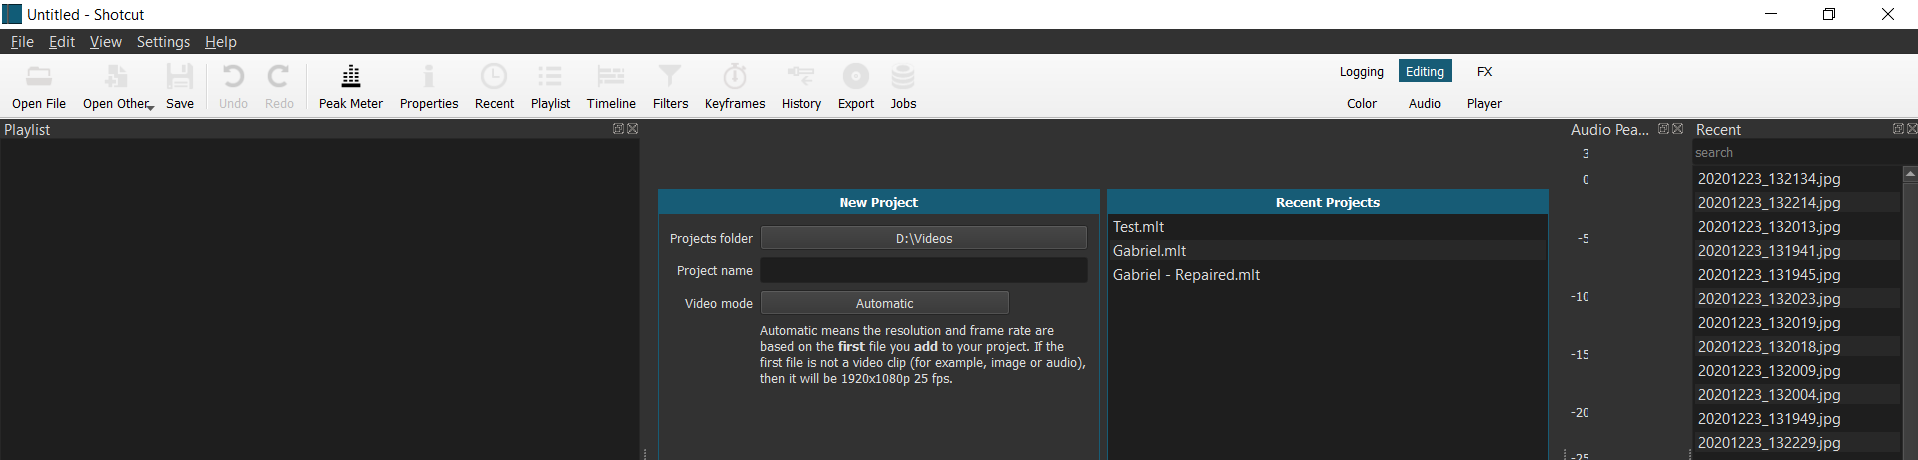
Task: Open the Settings menu
Action: [163, 42]
